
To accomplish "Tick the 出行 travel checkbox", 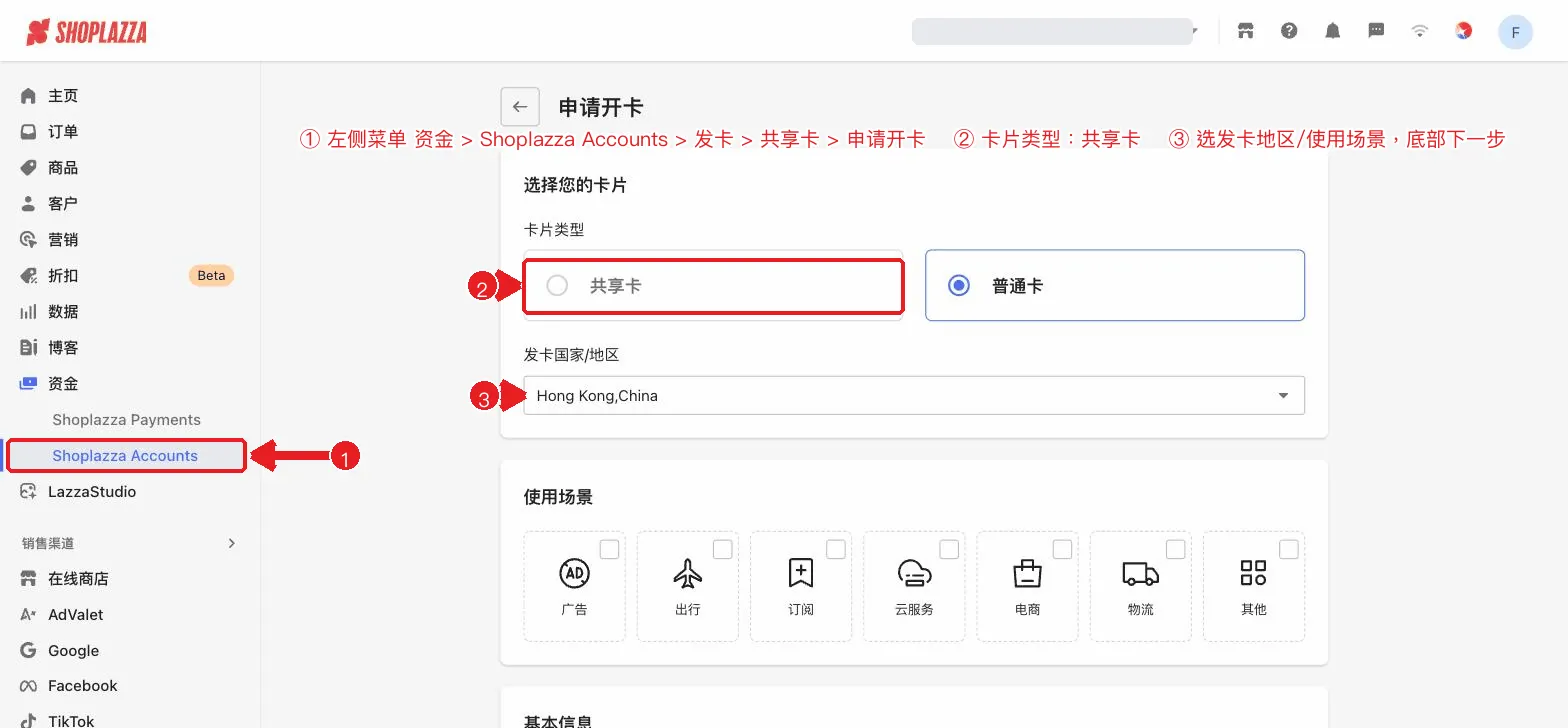I will 722,549.
